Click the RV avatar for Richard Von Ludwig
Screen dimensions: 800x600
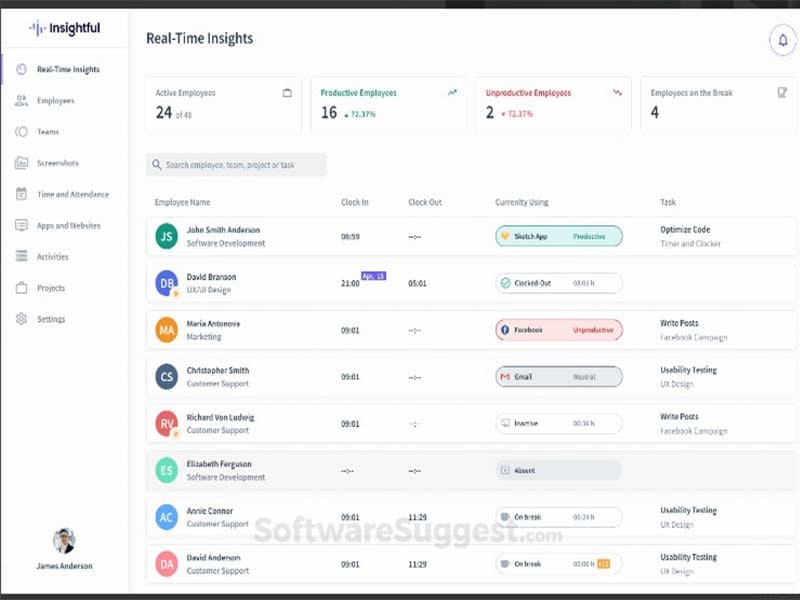pos(166,423)
